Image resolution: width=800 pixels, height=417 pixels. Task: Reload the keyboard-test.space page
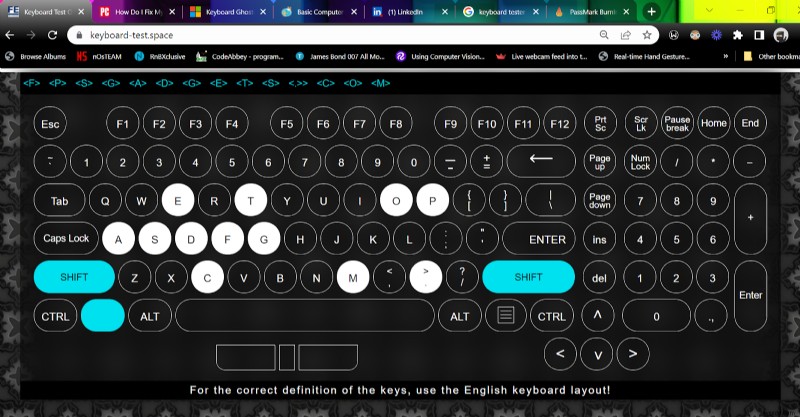click(x=52, y=35)
